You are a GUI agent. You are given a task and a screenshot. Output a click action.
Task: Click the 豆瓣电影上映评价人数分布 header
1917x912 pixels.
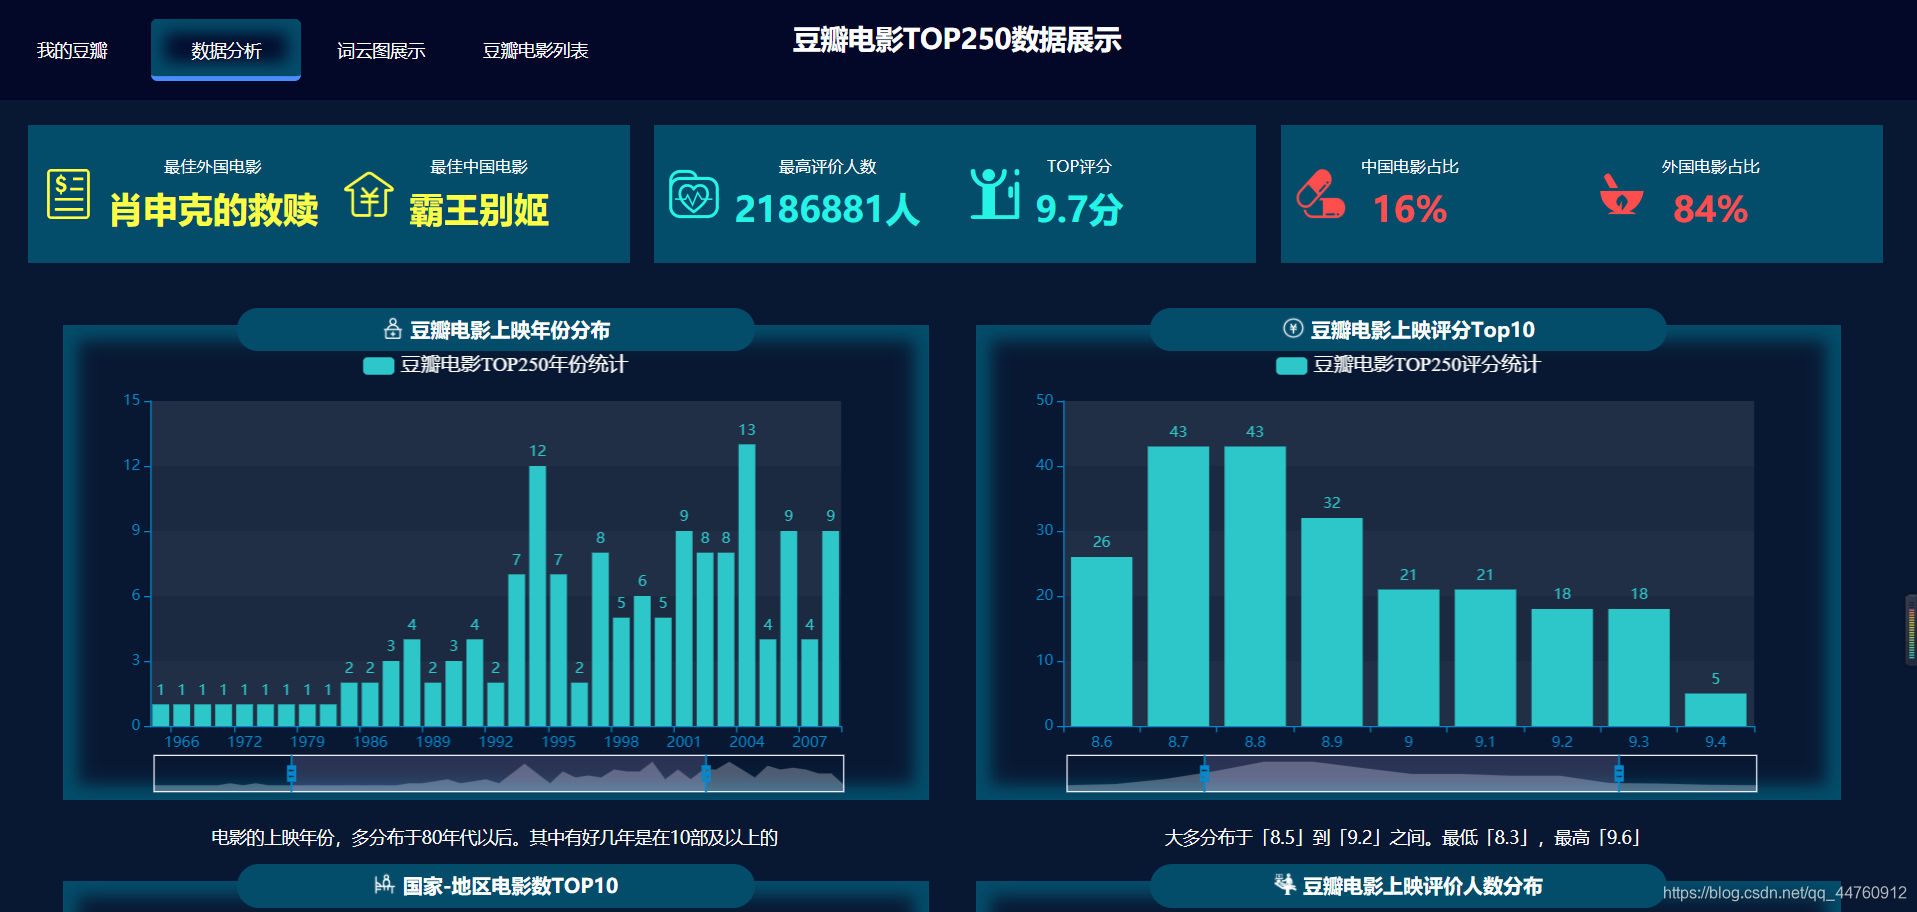click(x=1408, y=885)
